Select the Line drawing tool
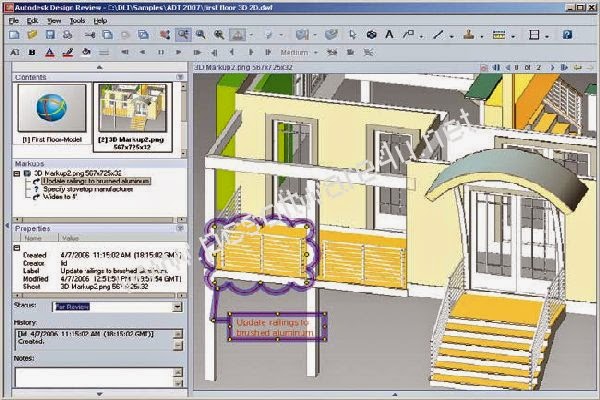The height and width of the screenshot is (400, 600). [438, 35]
